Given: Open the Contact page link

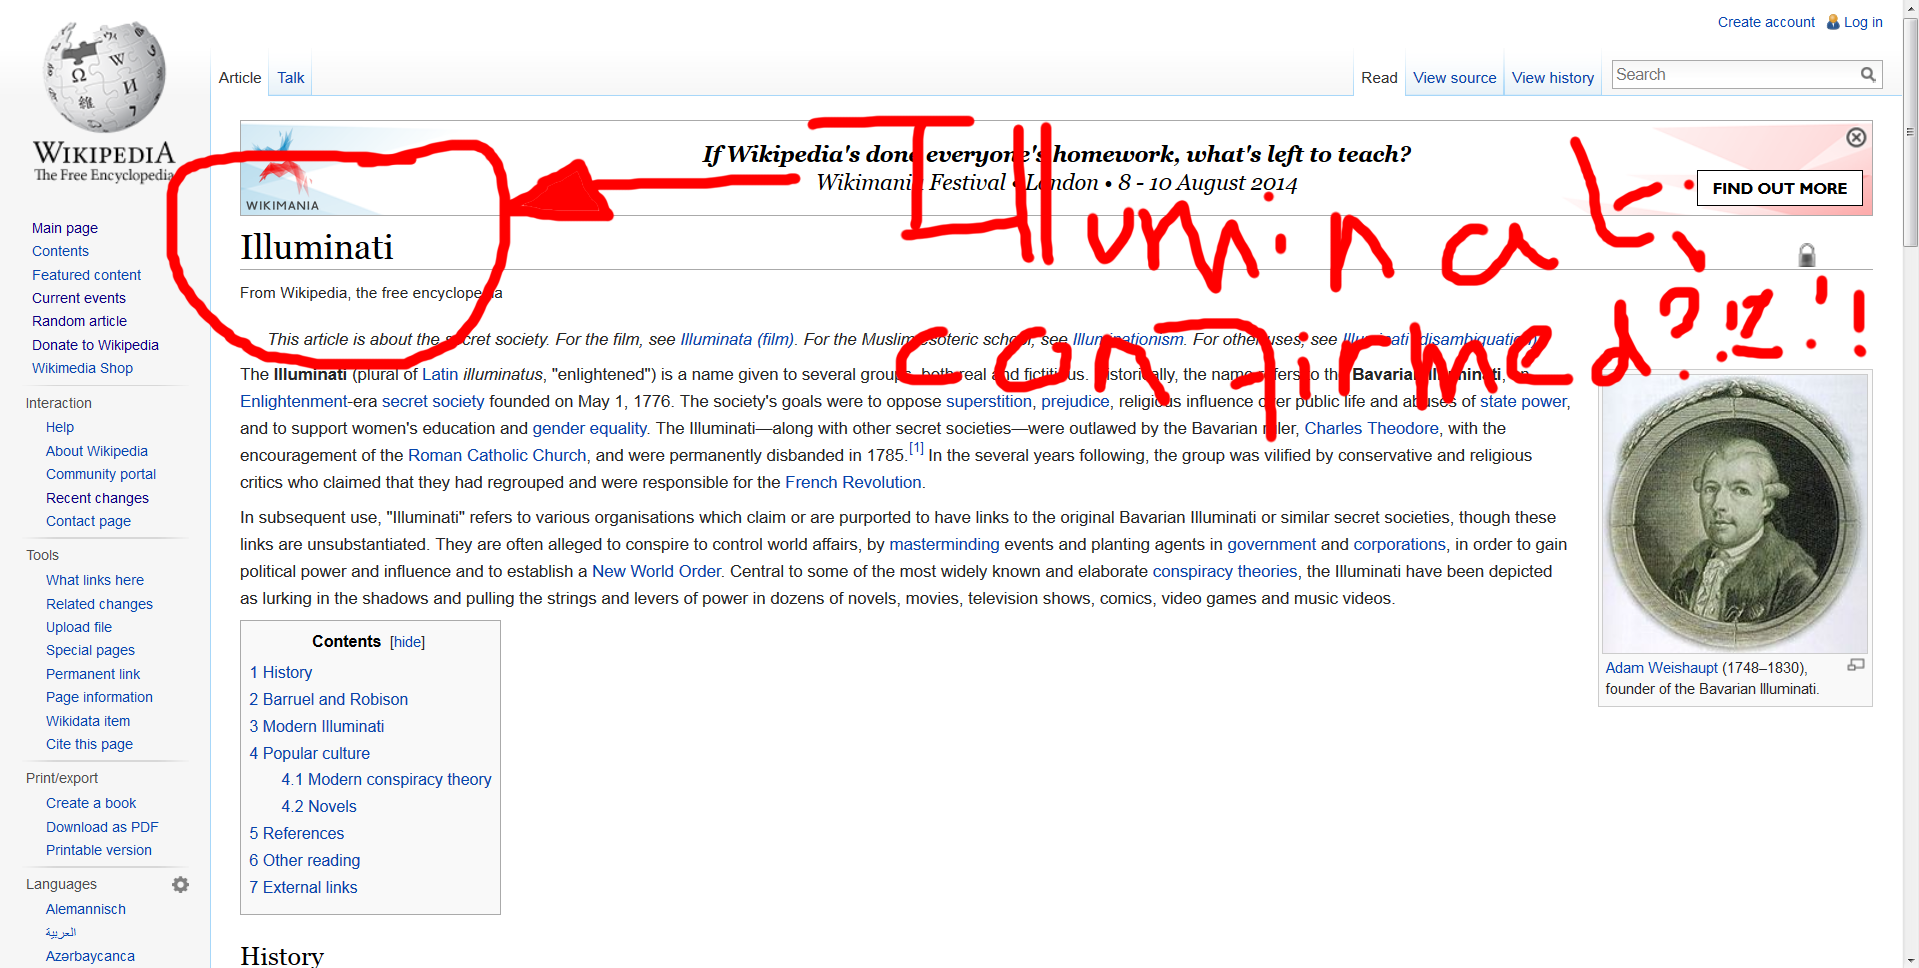Looking at the screenshot, I should (88, 521).
